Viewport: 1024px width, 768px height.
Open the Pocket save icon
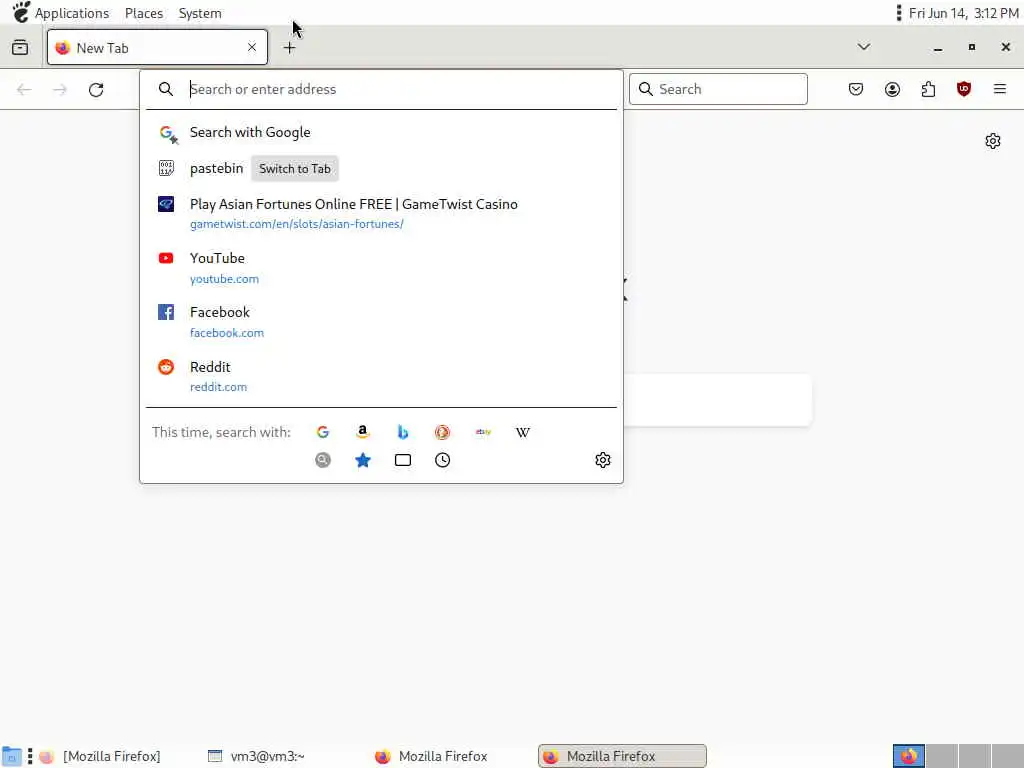pos(856,89)
